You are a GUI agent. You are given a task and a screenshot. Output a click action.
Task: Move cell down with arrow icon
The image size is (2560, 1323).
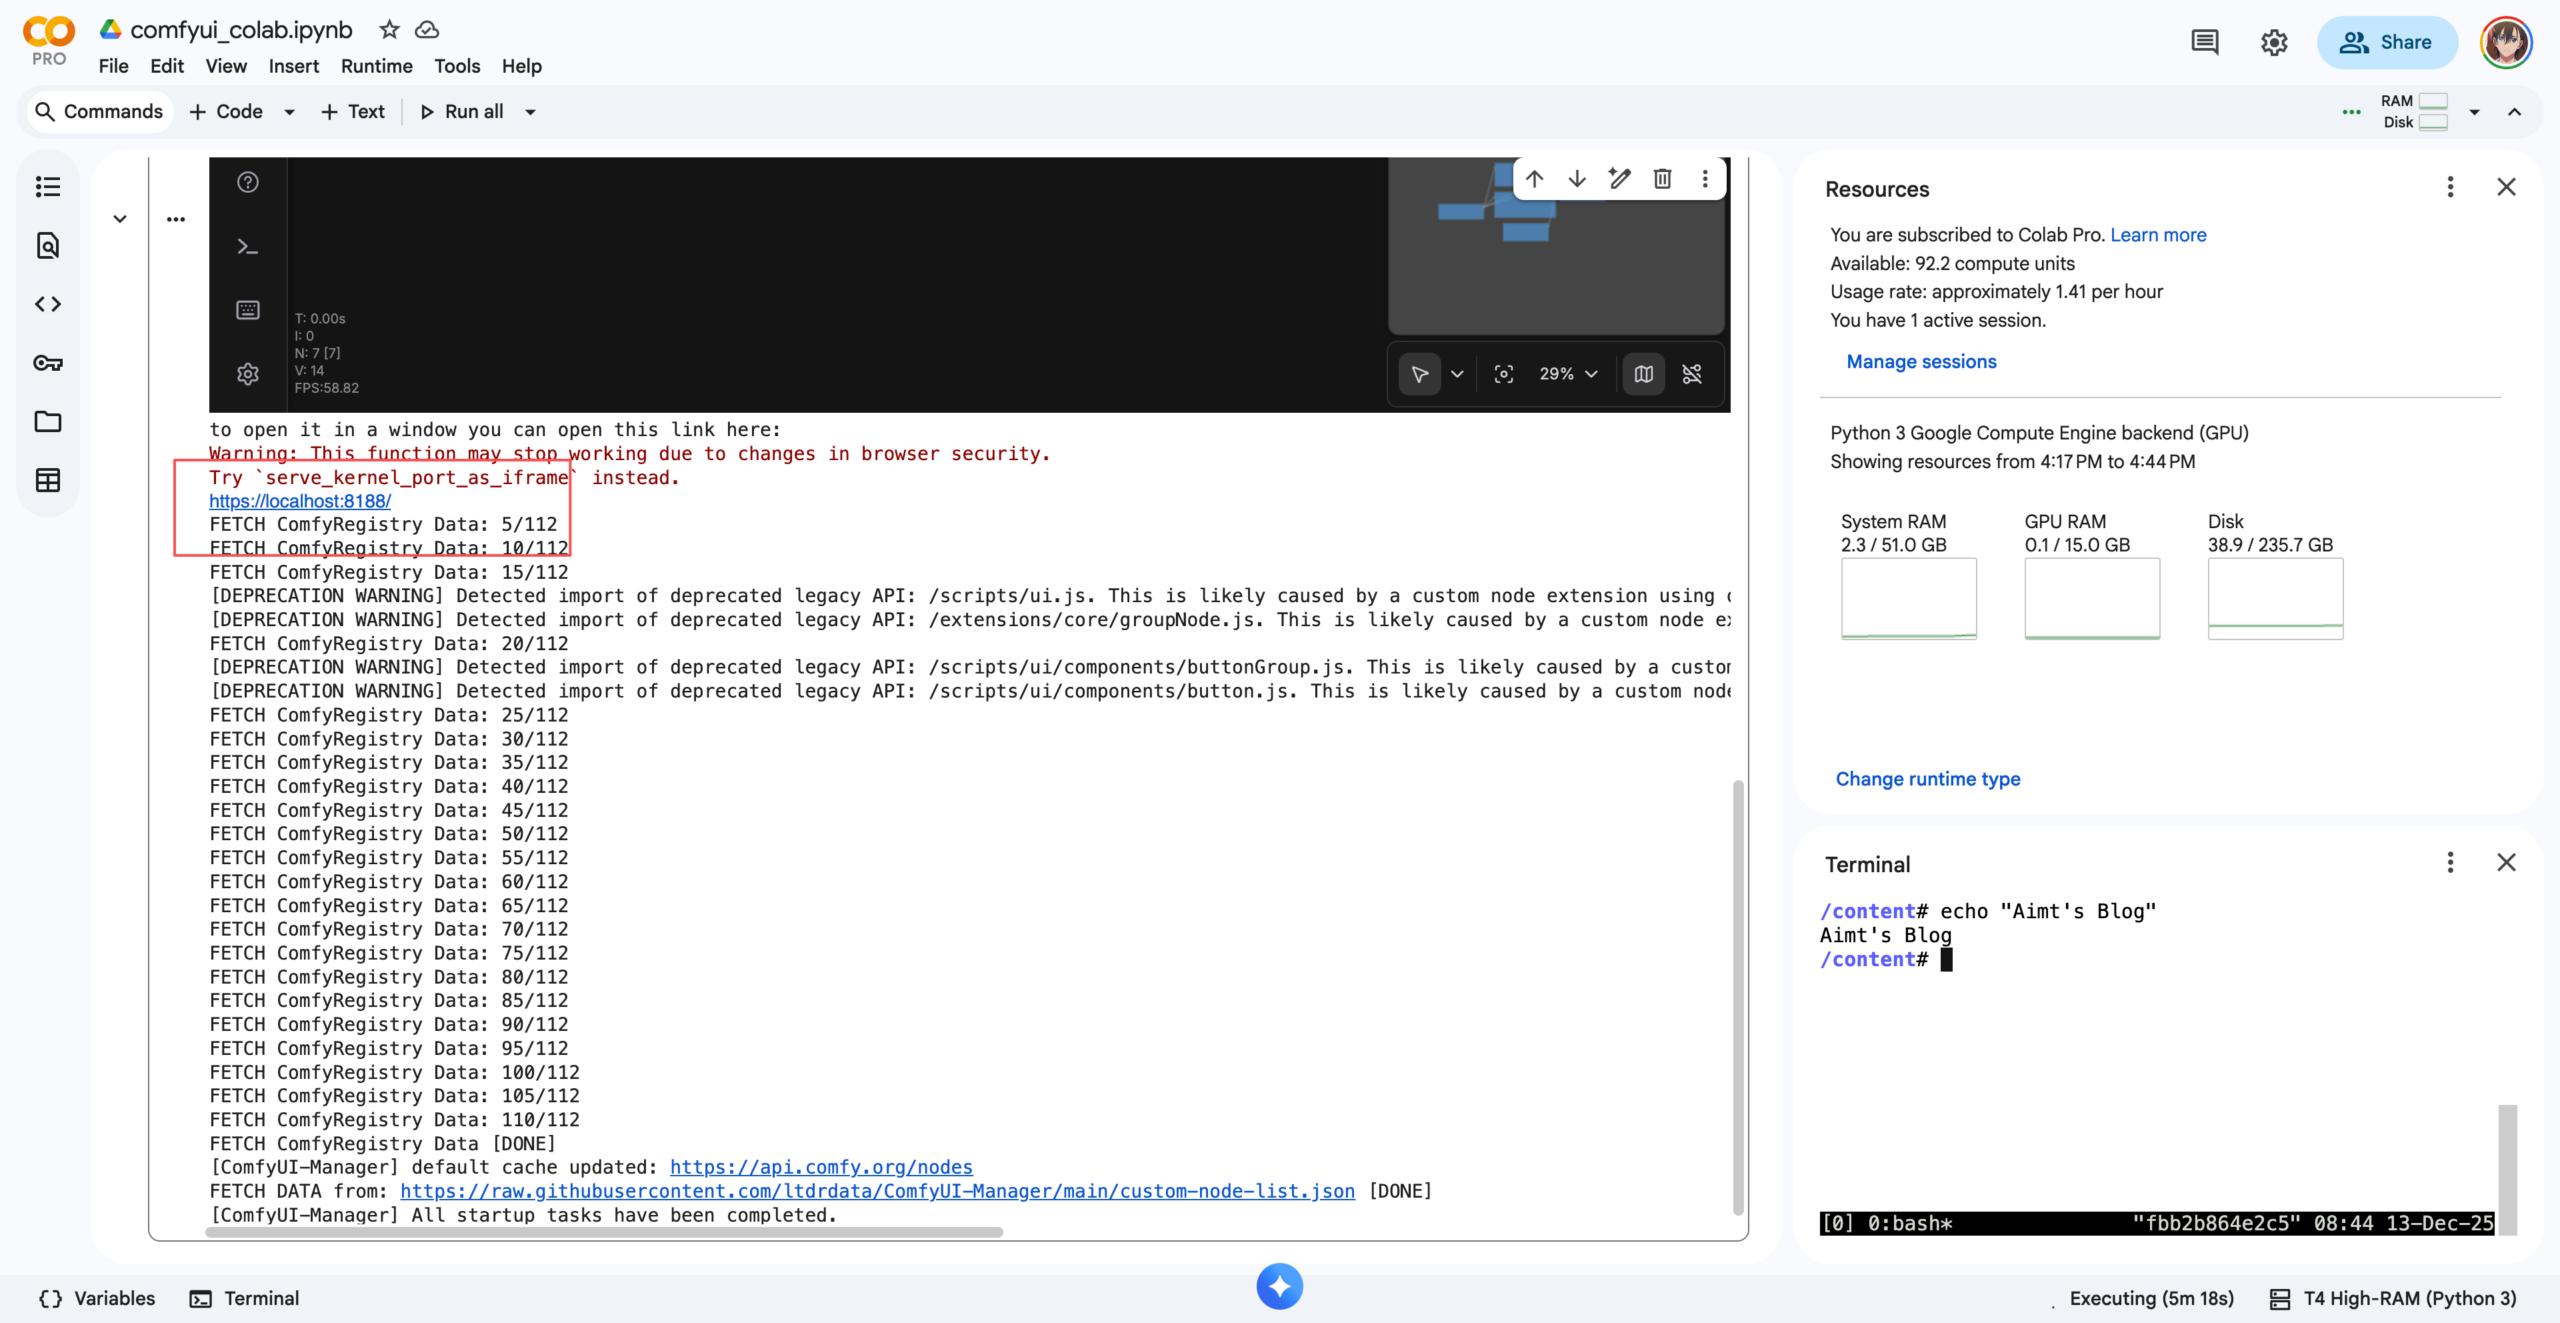[1577, 179]
